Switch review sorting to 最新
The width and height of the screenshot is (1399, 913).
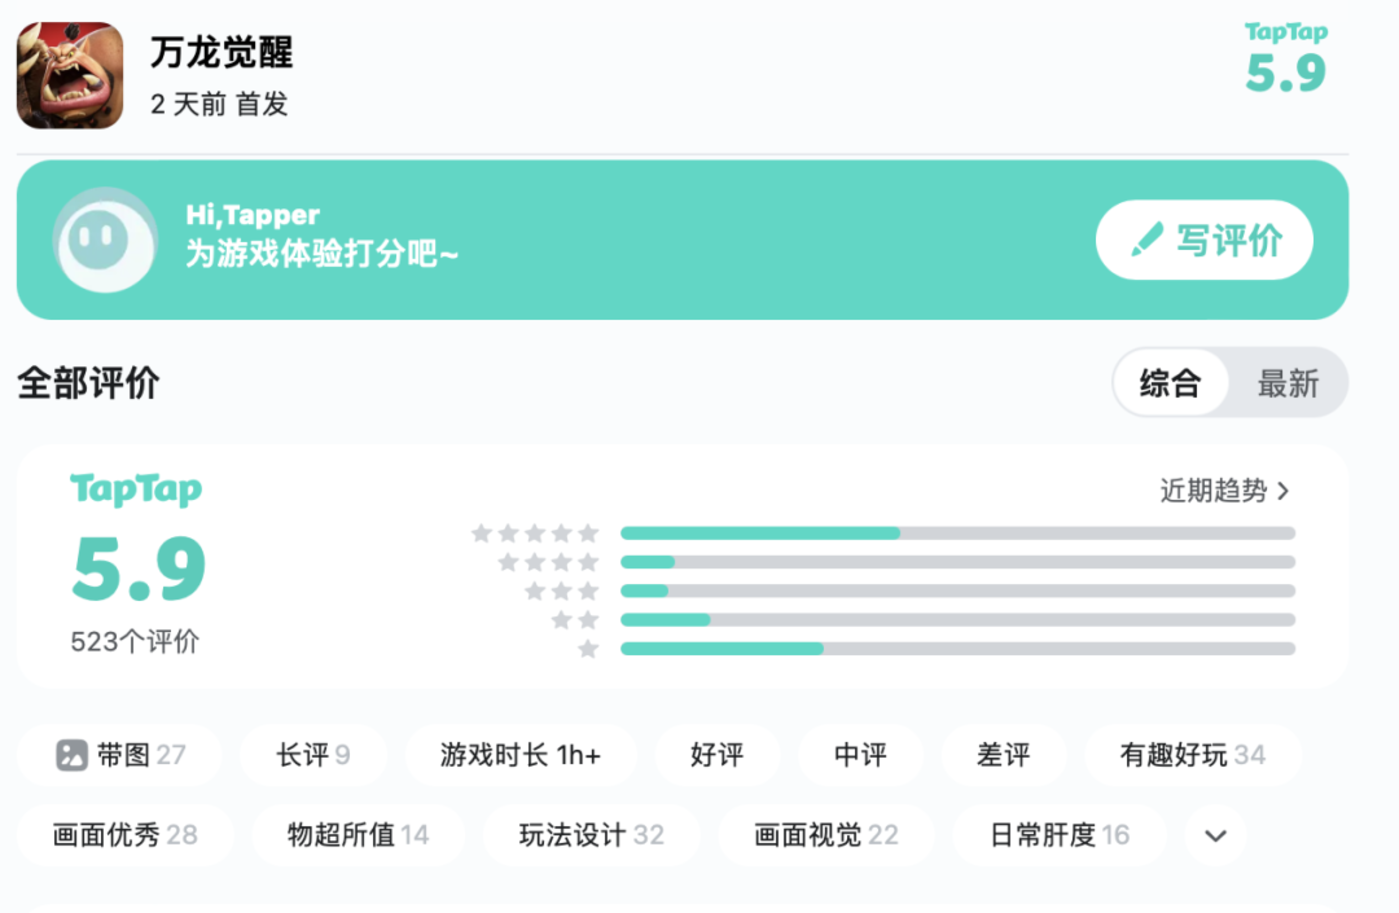point(1288,383)
